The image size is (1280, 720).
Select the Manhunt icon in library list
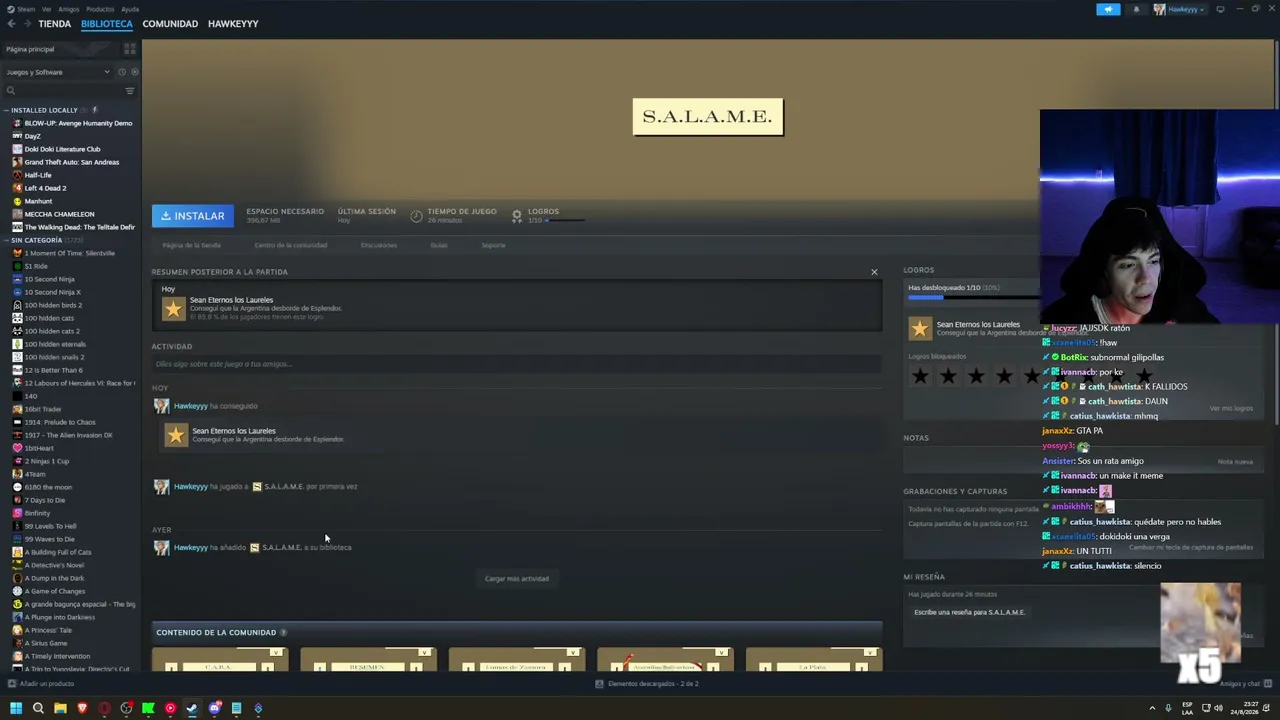point(17,201)
